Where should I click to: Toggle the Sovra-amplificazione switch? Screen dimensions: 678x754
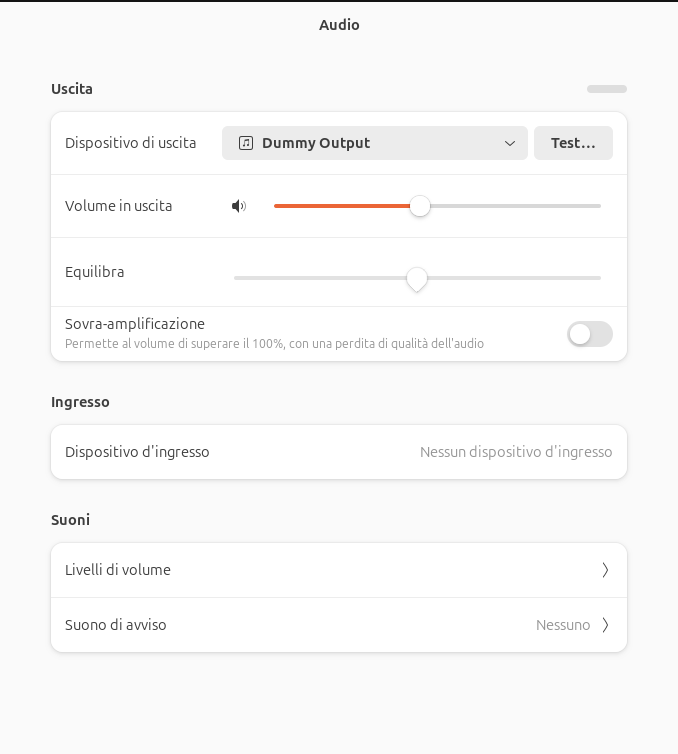pos(589,334)
